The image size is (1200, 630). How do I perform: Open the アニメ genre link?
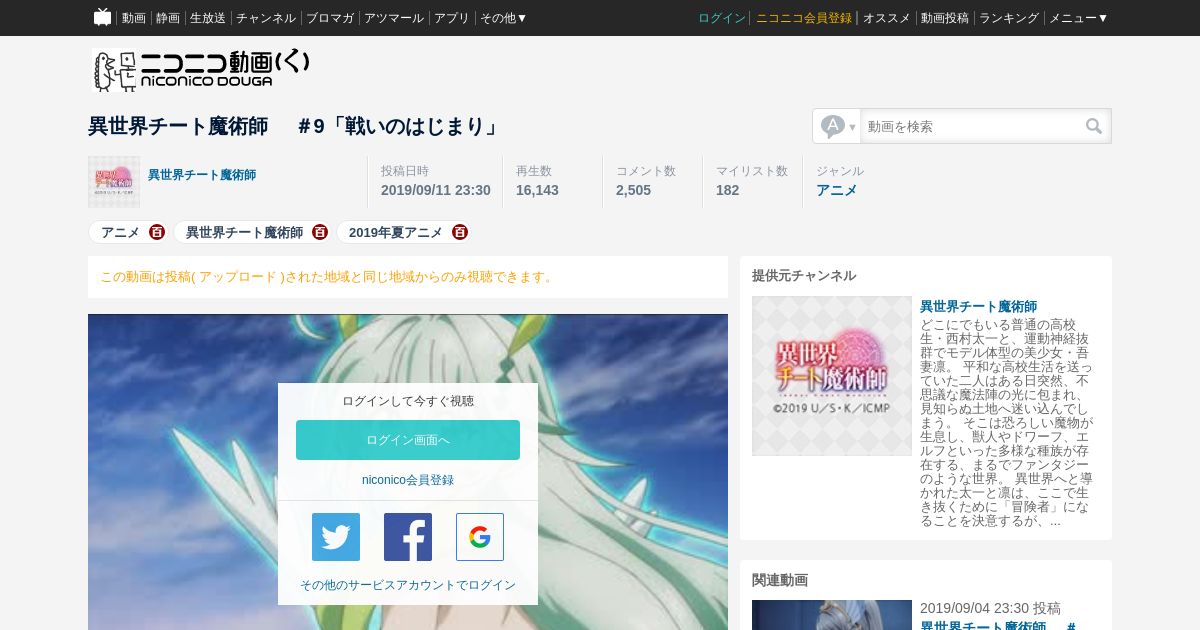pos(837,190)
